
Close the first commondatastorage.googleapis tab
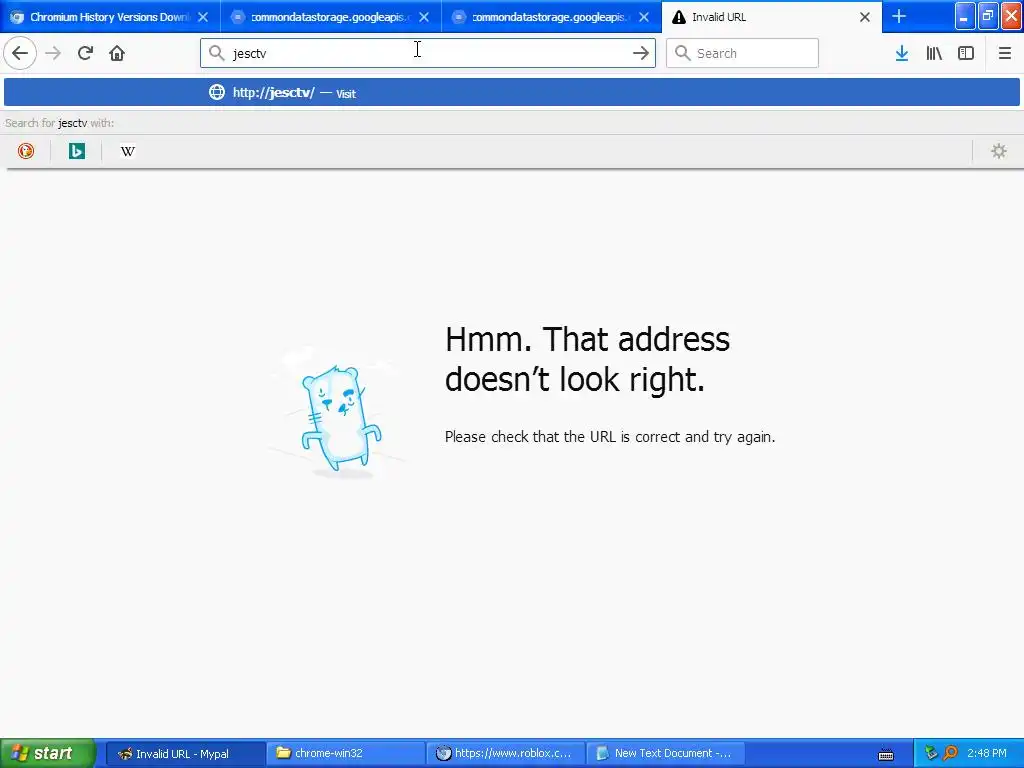[424, 17]
